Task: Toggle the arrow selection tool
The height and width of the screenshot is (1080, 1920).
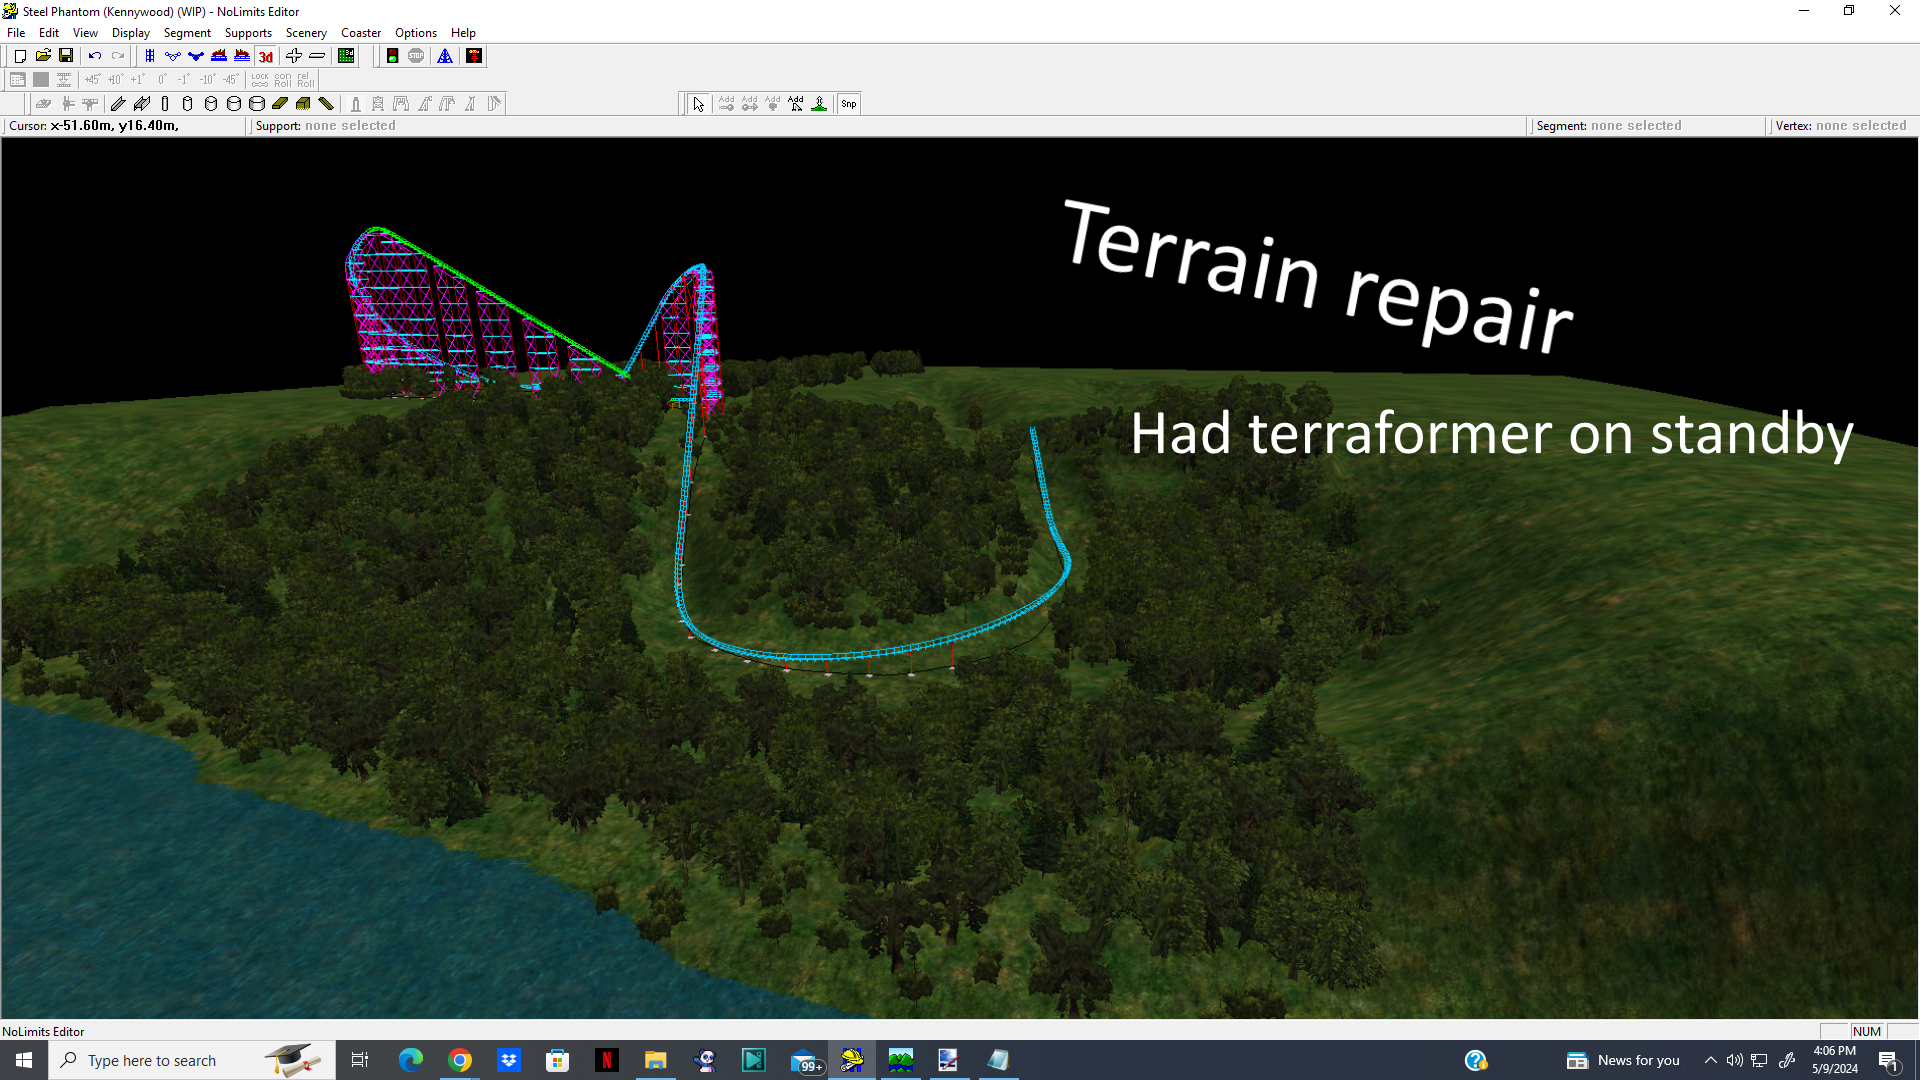Action: [699, 104]
